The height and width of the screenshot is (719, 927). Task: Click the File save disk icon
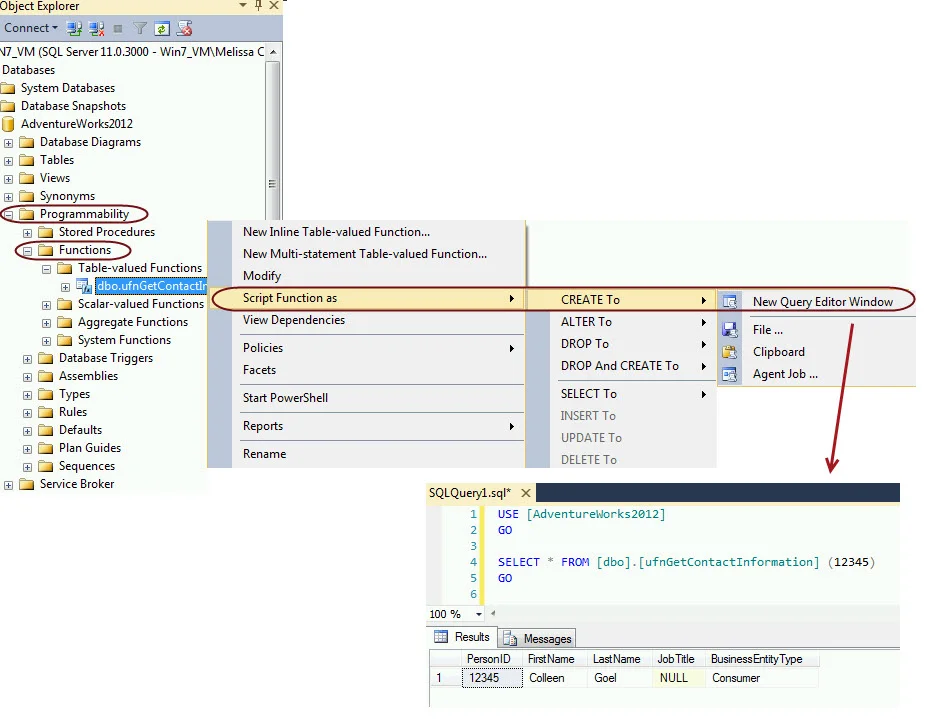[730, 330]
